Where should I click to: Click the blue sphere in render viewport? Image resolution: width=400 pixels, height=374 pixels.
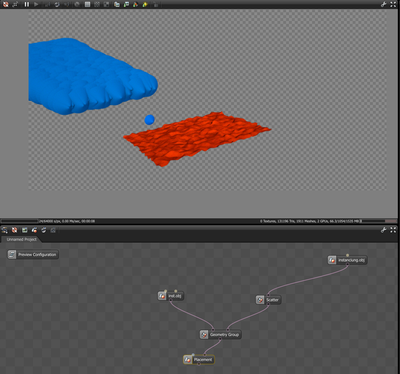(x=150, y=120)
